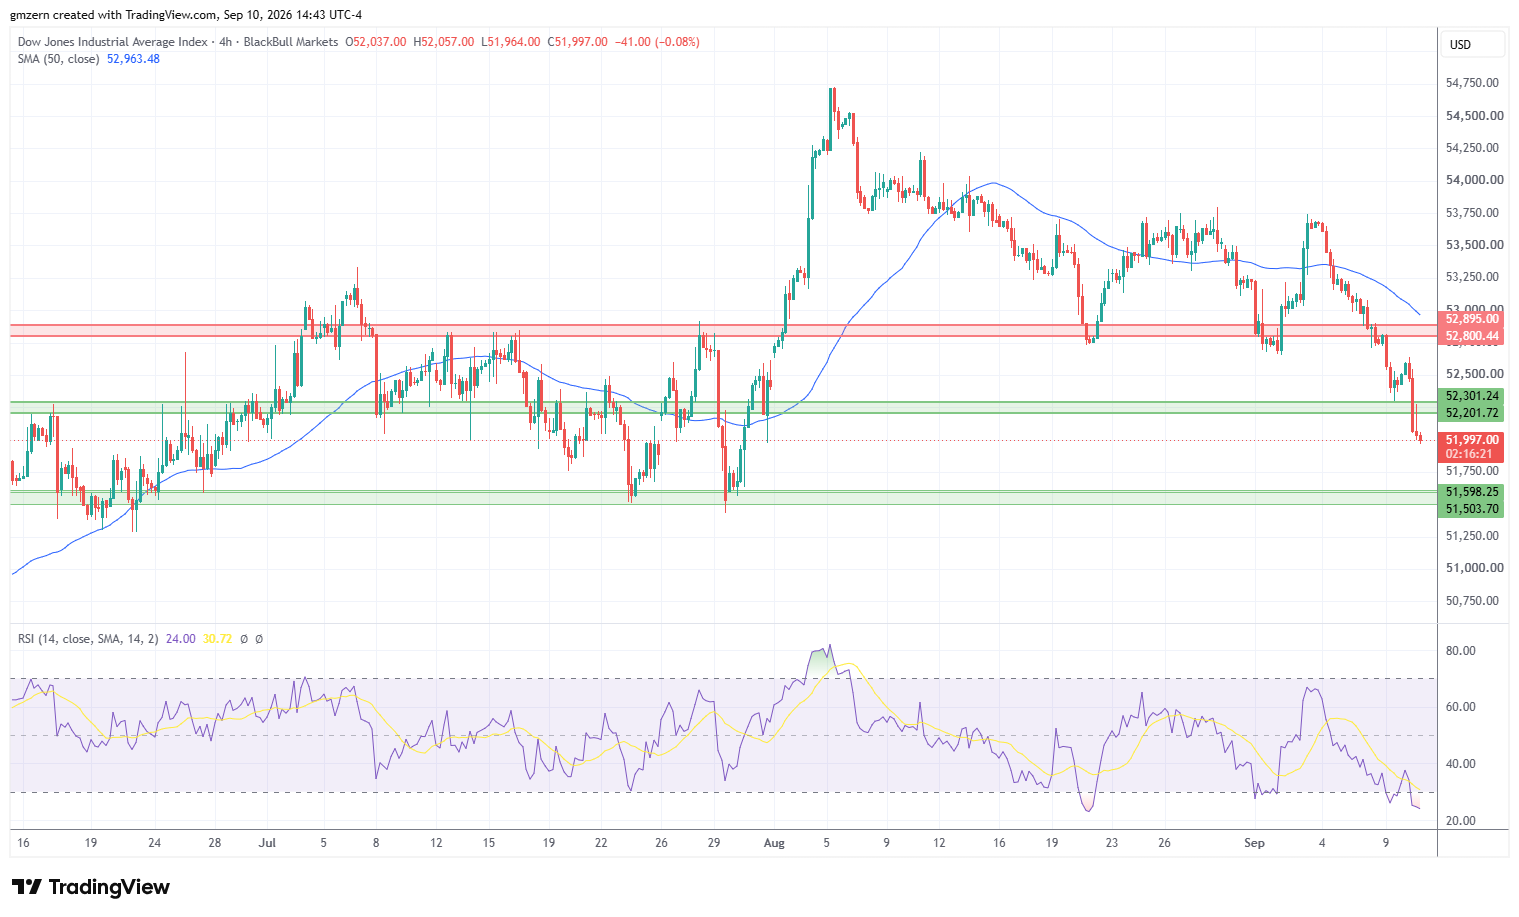
Task: Click the RSI value 24.00
Action: [x=180, y=638]
